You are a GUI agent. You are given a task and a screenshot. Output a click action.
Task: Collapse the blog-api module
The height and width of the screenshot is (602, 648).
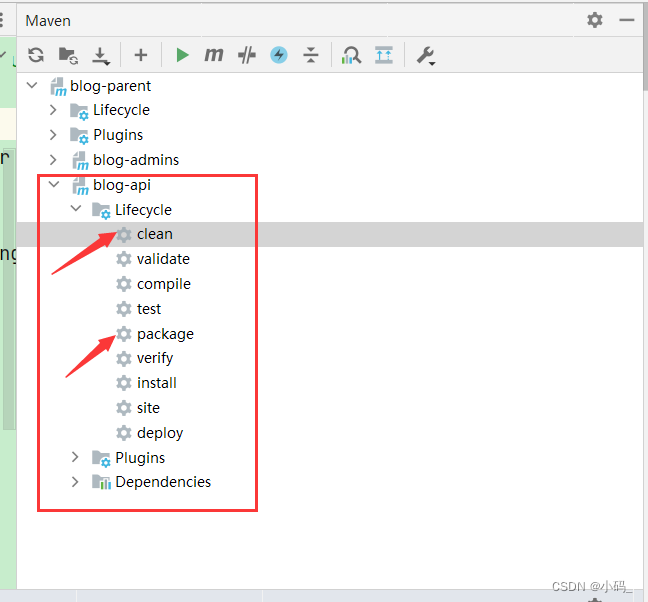tap(54, 184)
